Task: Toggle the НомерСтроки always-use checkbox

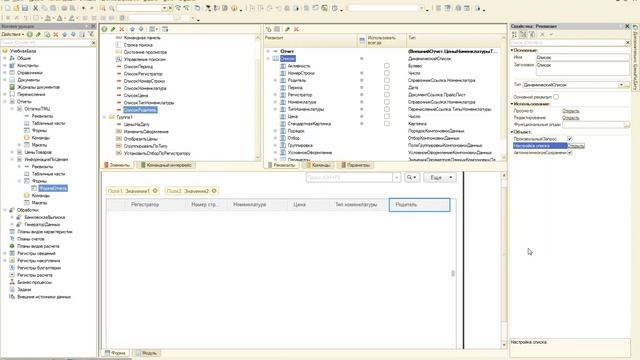Action: click(x=387, y=73)
